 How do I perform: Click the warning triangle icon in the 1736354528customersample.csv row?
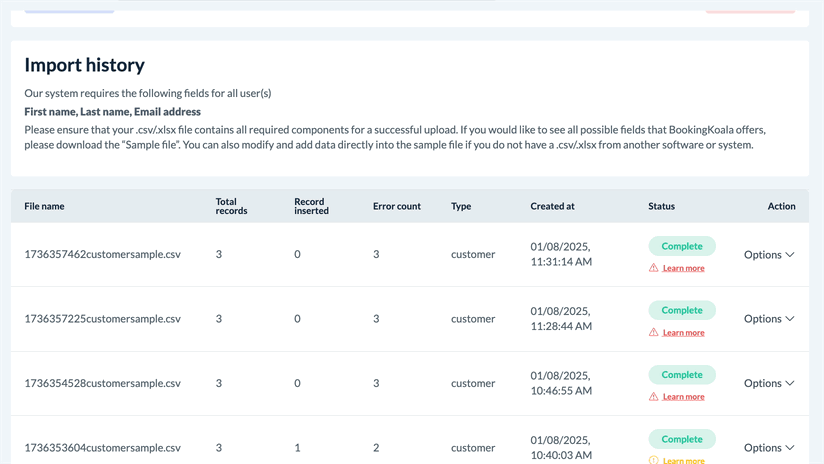(653, 396)
